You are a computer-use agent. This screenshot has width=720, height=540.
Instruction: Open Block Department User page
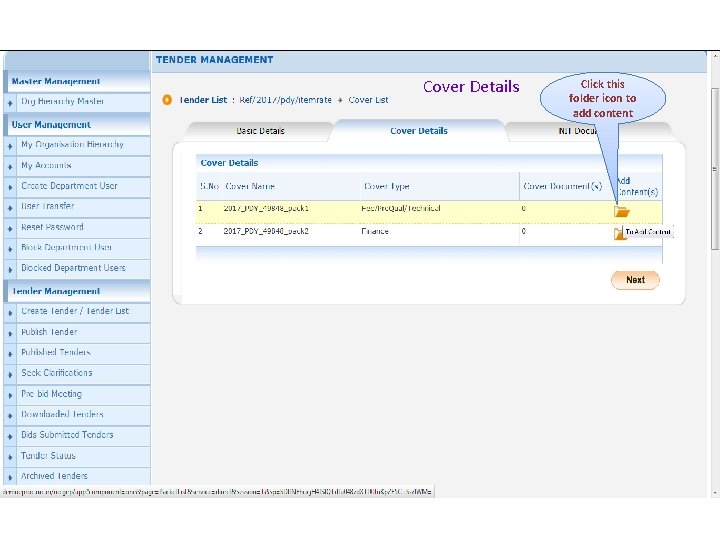tap(66, 247)
